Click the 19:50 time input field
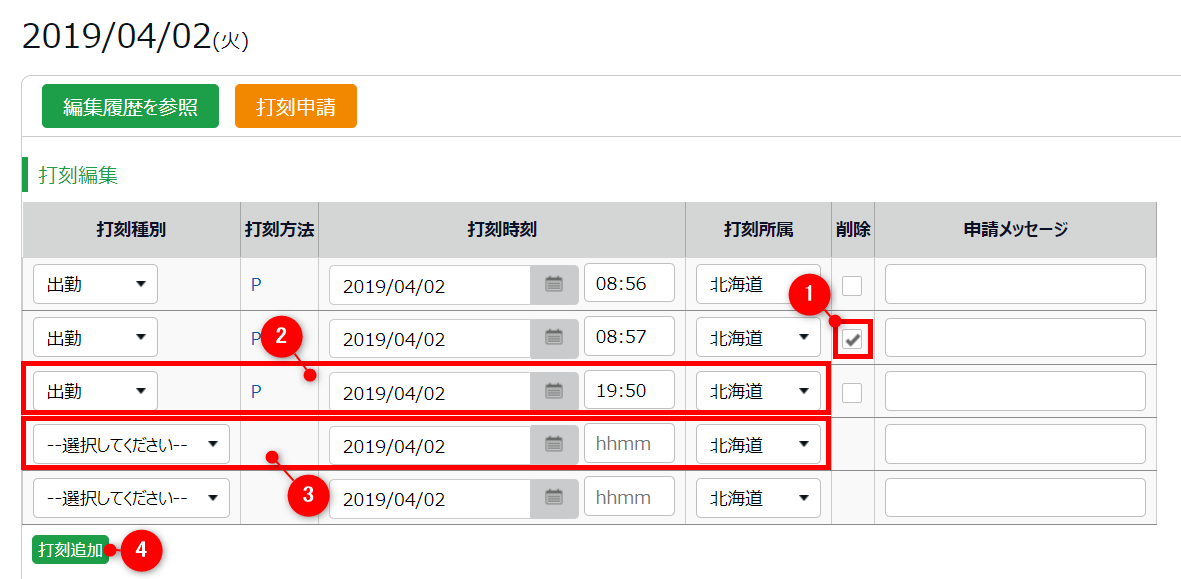1181x579 pixels. click(629, 391)
